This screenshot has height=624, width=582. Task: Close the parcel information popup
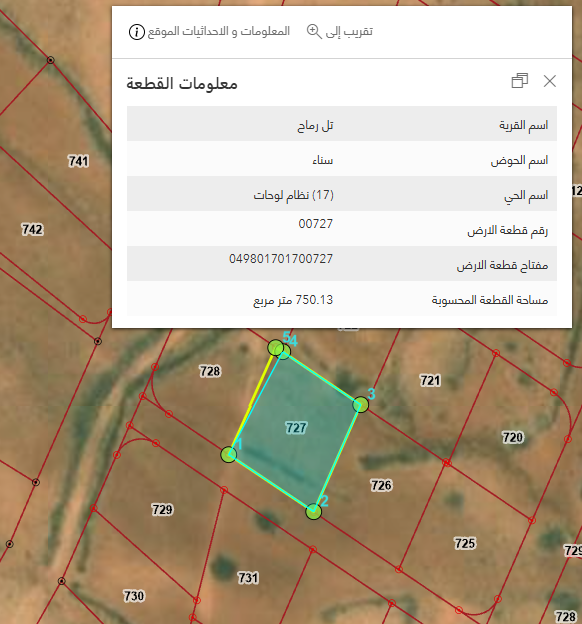pos(550,81)
